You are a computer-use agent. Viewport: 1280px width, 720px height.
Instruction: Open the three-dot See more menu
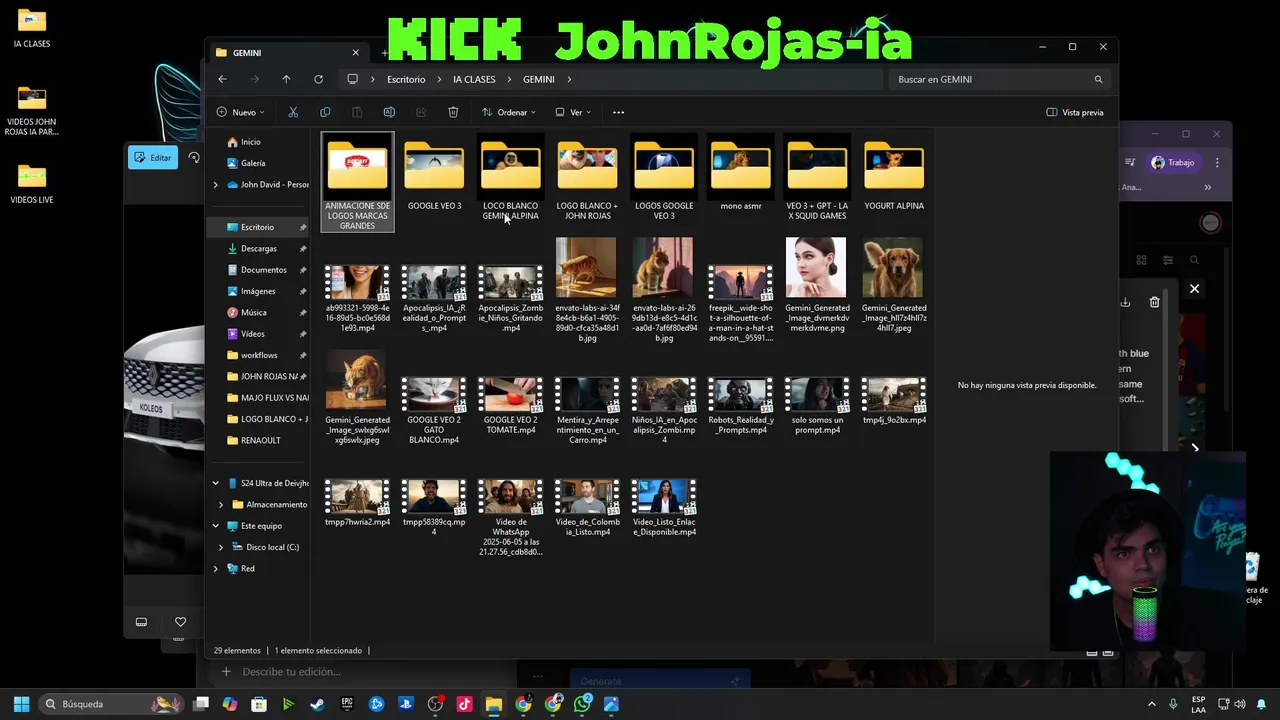click(618, 112)
